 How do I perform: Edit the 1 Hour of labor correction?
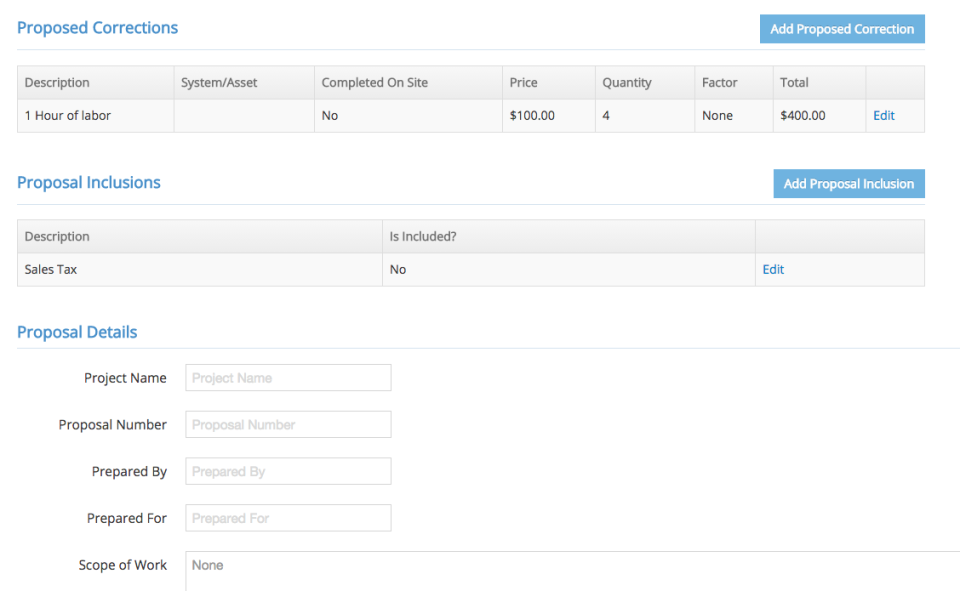pos(883,115)
